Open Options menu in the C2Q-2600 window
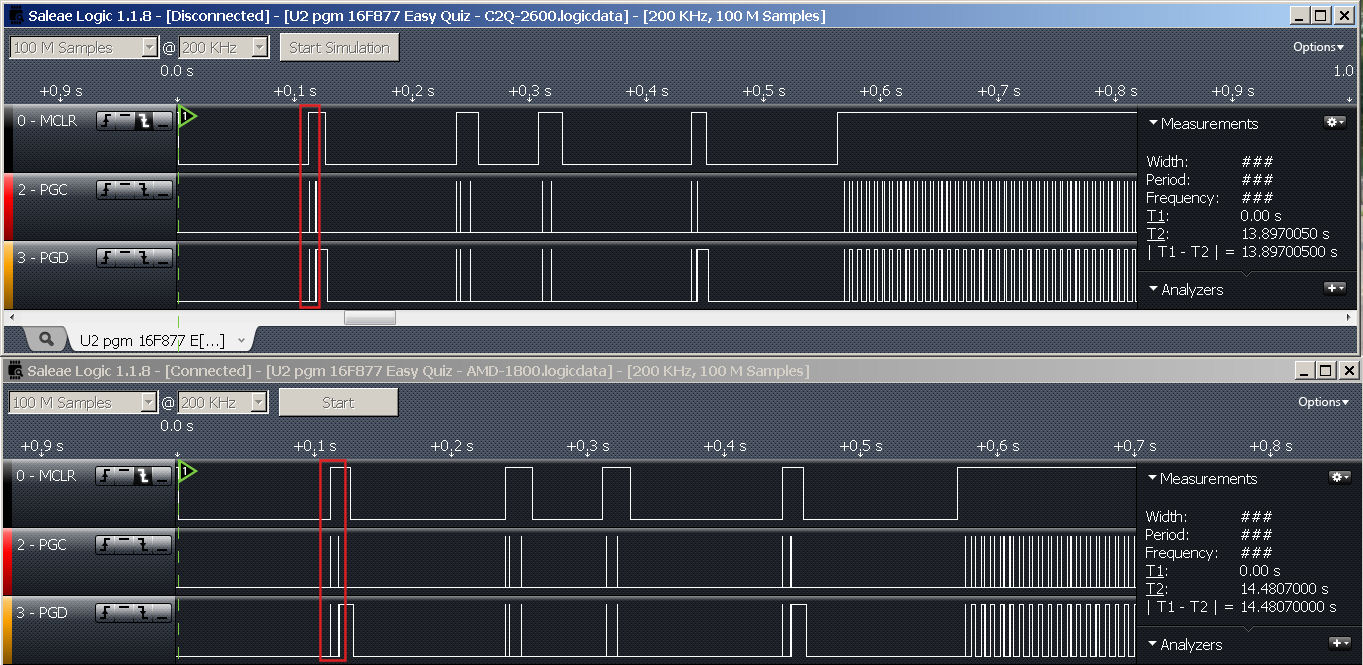Viewport: 1363px width, 665px height. point(1319,47)
